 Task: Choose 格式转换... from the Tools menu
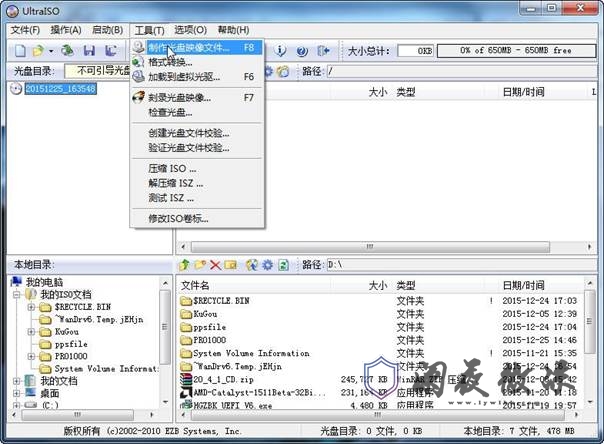tap(197, 62)
